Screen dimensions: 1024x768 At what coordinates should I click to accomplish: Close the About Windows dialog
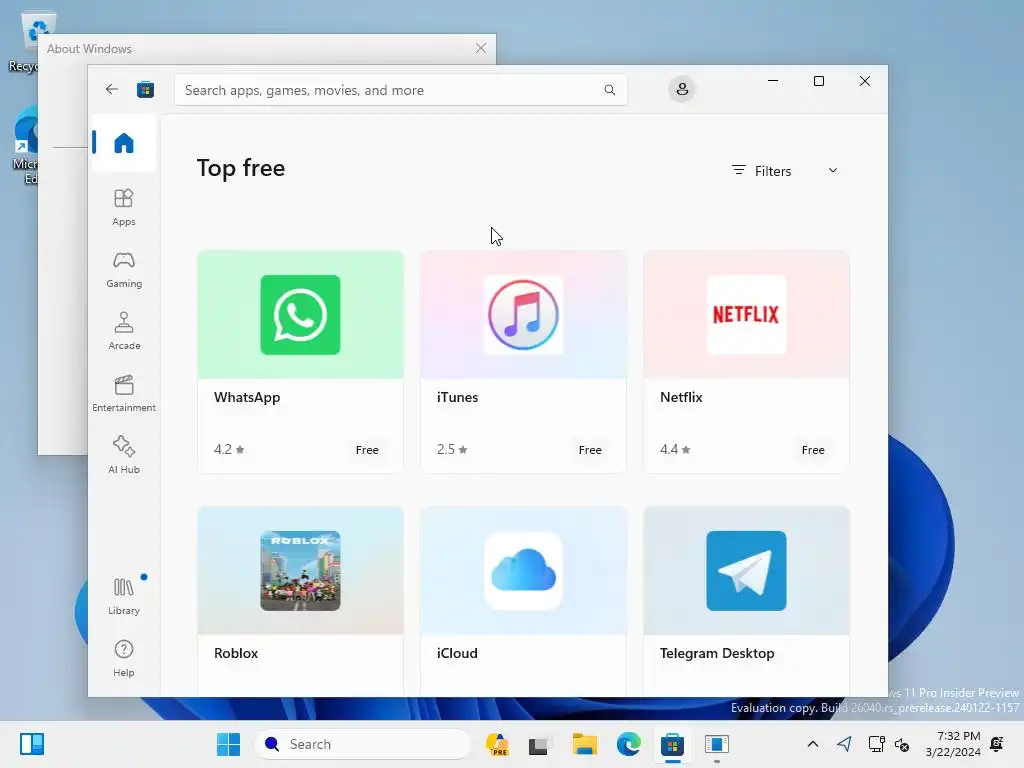pyautogui.click(x=481, y=48)
